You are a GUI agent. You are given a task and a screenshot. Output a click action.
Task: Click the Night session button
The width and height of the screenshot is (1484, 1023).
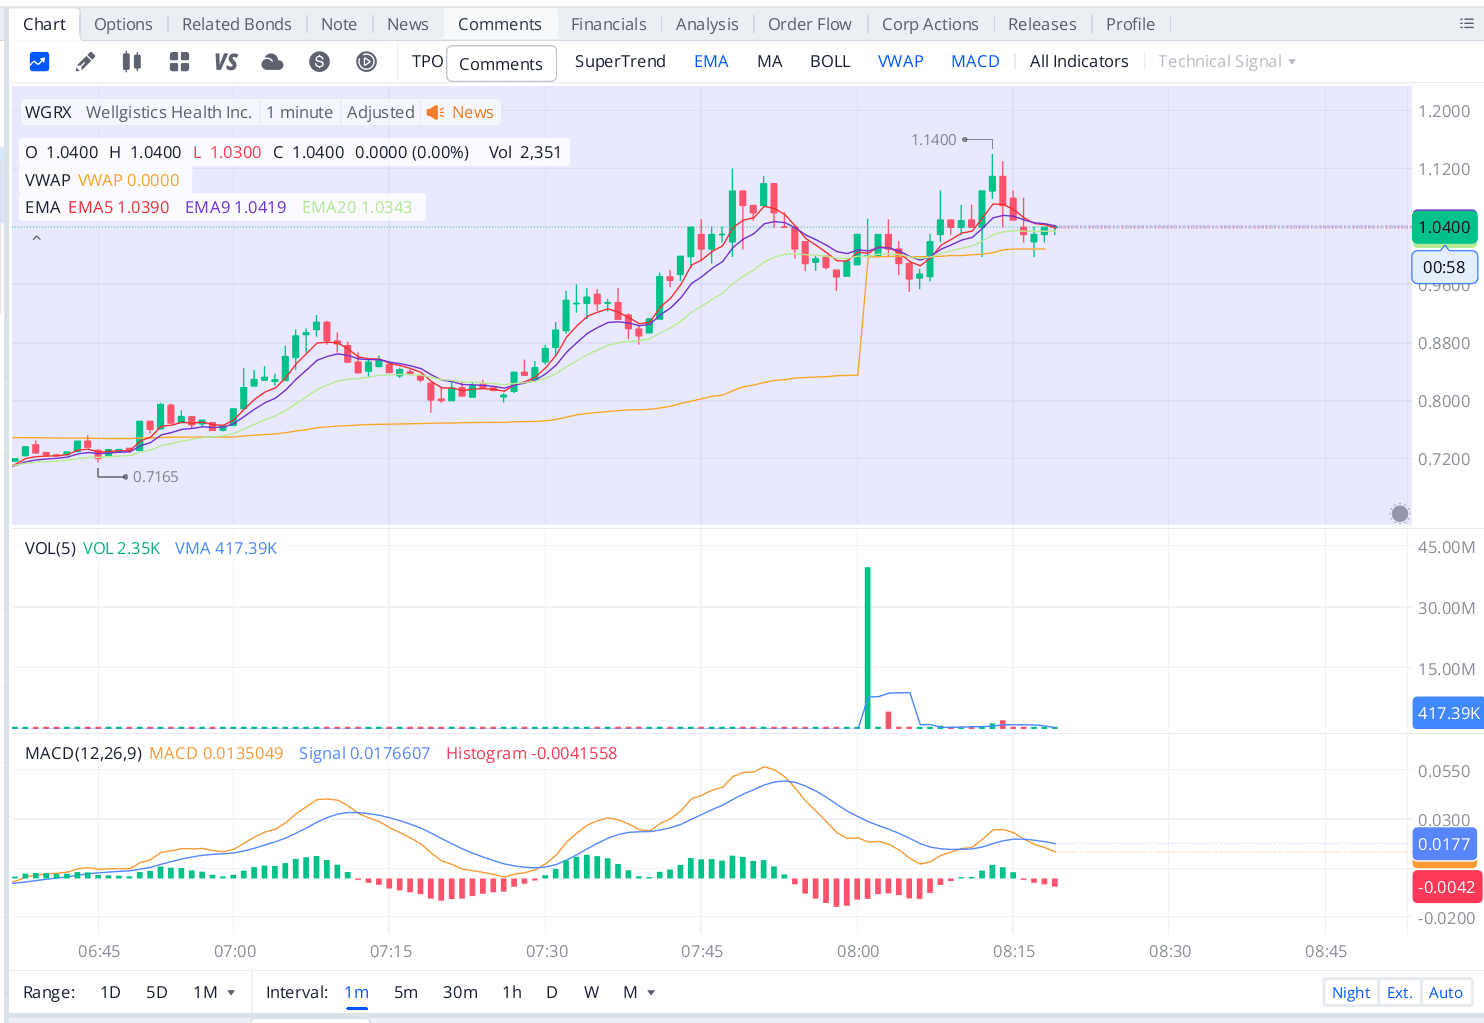pyautogui.click(x=1350, y=993)
